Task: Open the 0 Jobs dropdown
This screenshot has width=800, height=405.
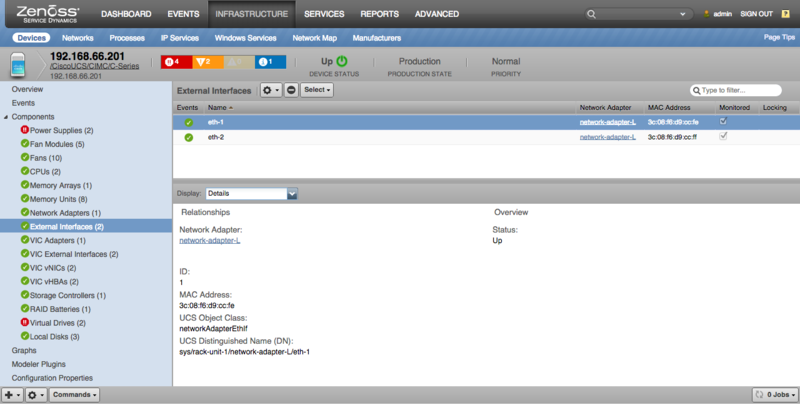Action: coord(774,395)
